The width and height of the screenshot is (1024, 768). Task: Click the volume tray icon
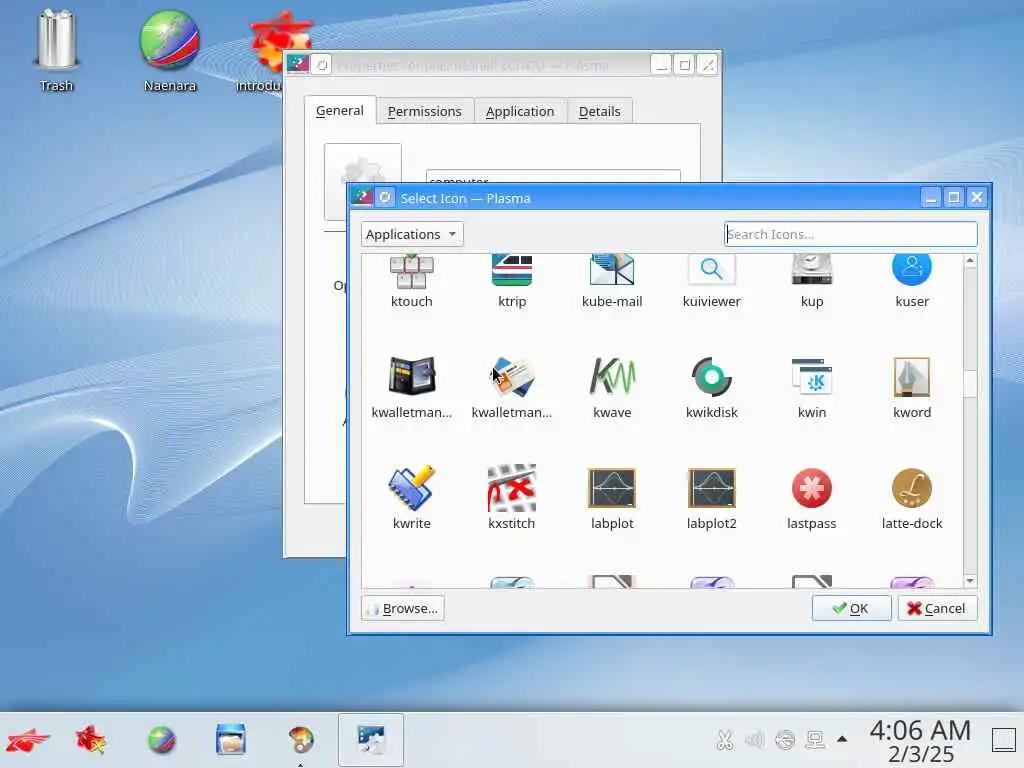tap(754, 740)
